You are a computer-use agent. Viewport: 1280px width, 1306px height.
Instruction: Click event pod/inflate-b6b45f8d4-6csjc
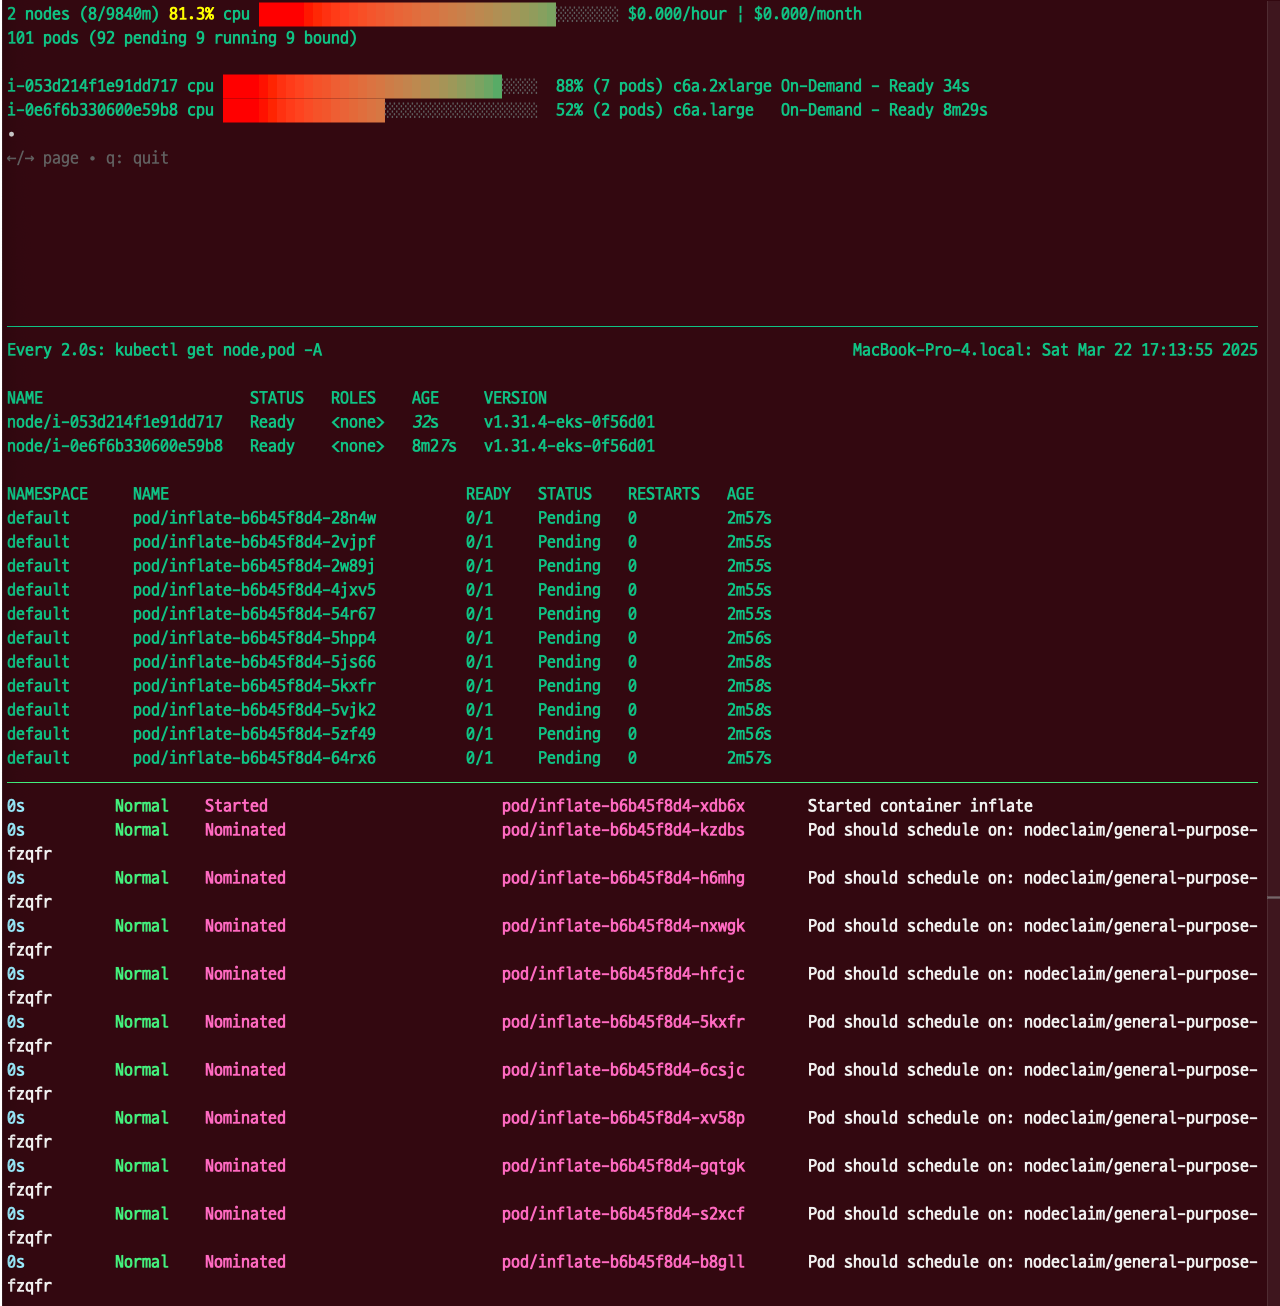point(623,1070)
